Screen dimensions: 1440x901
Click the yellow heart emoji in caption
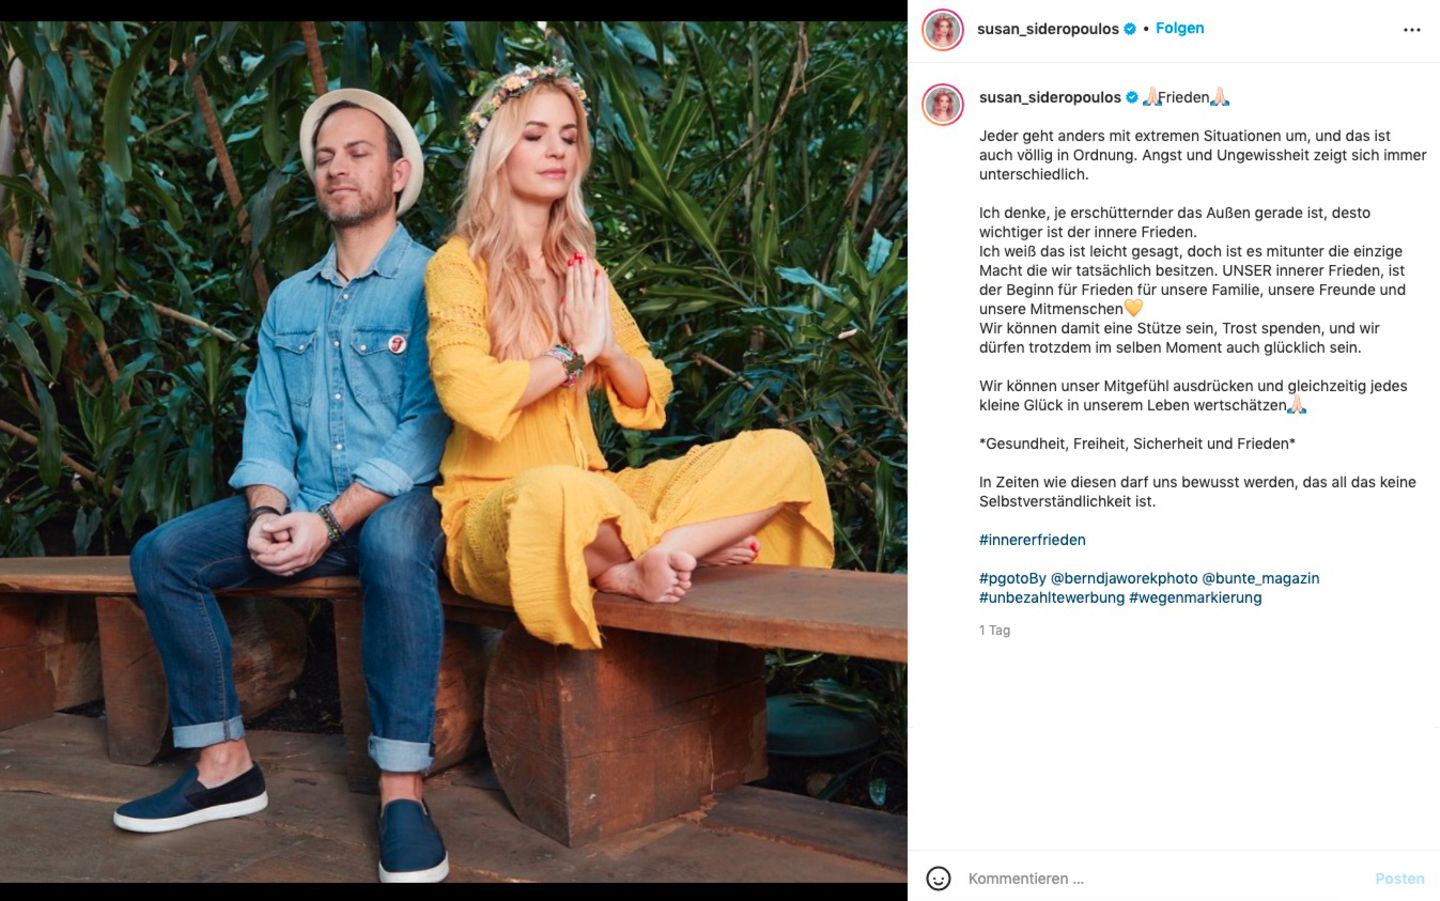1133,308
